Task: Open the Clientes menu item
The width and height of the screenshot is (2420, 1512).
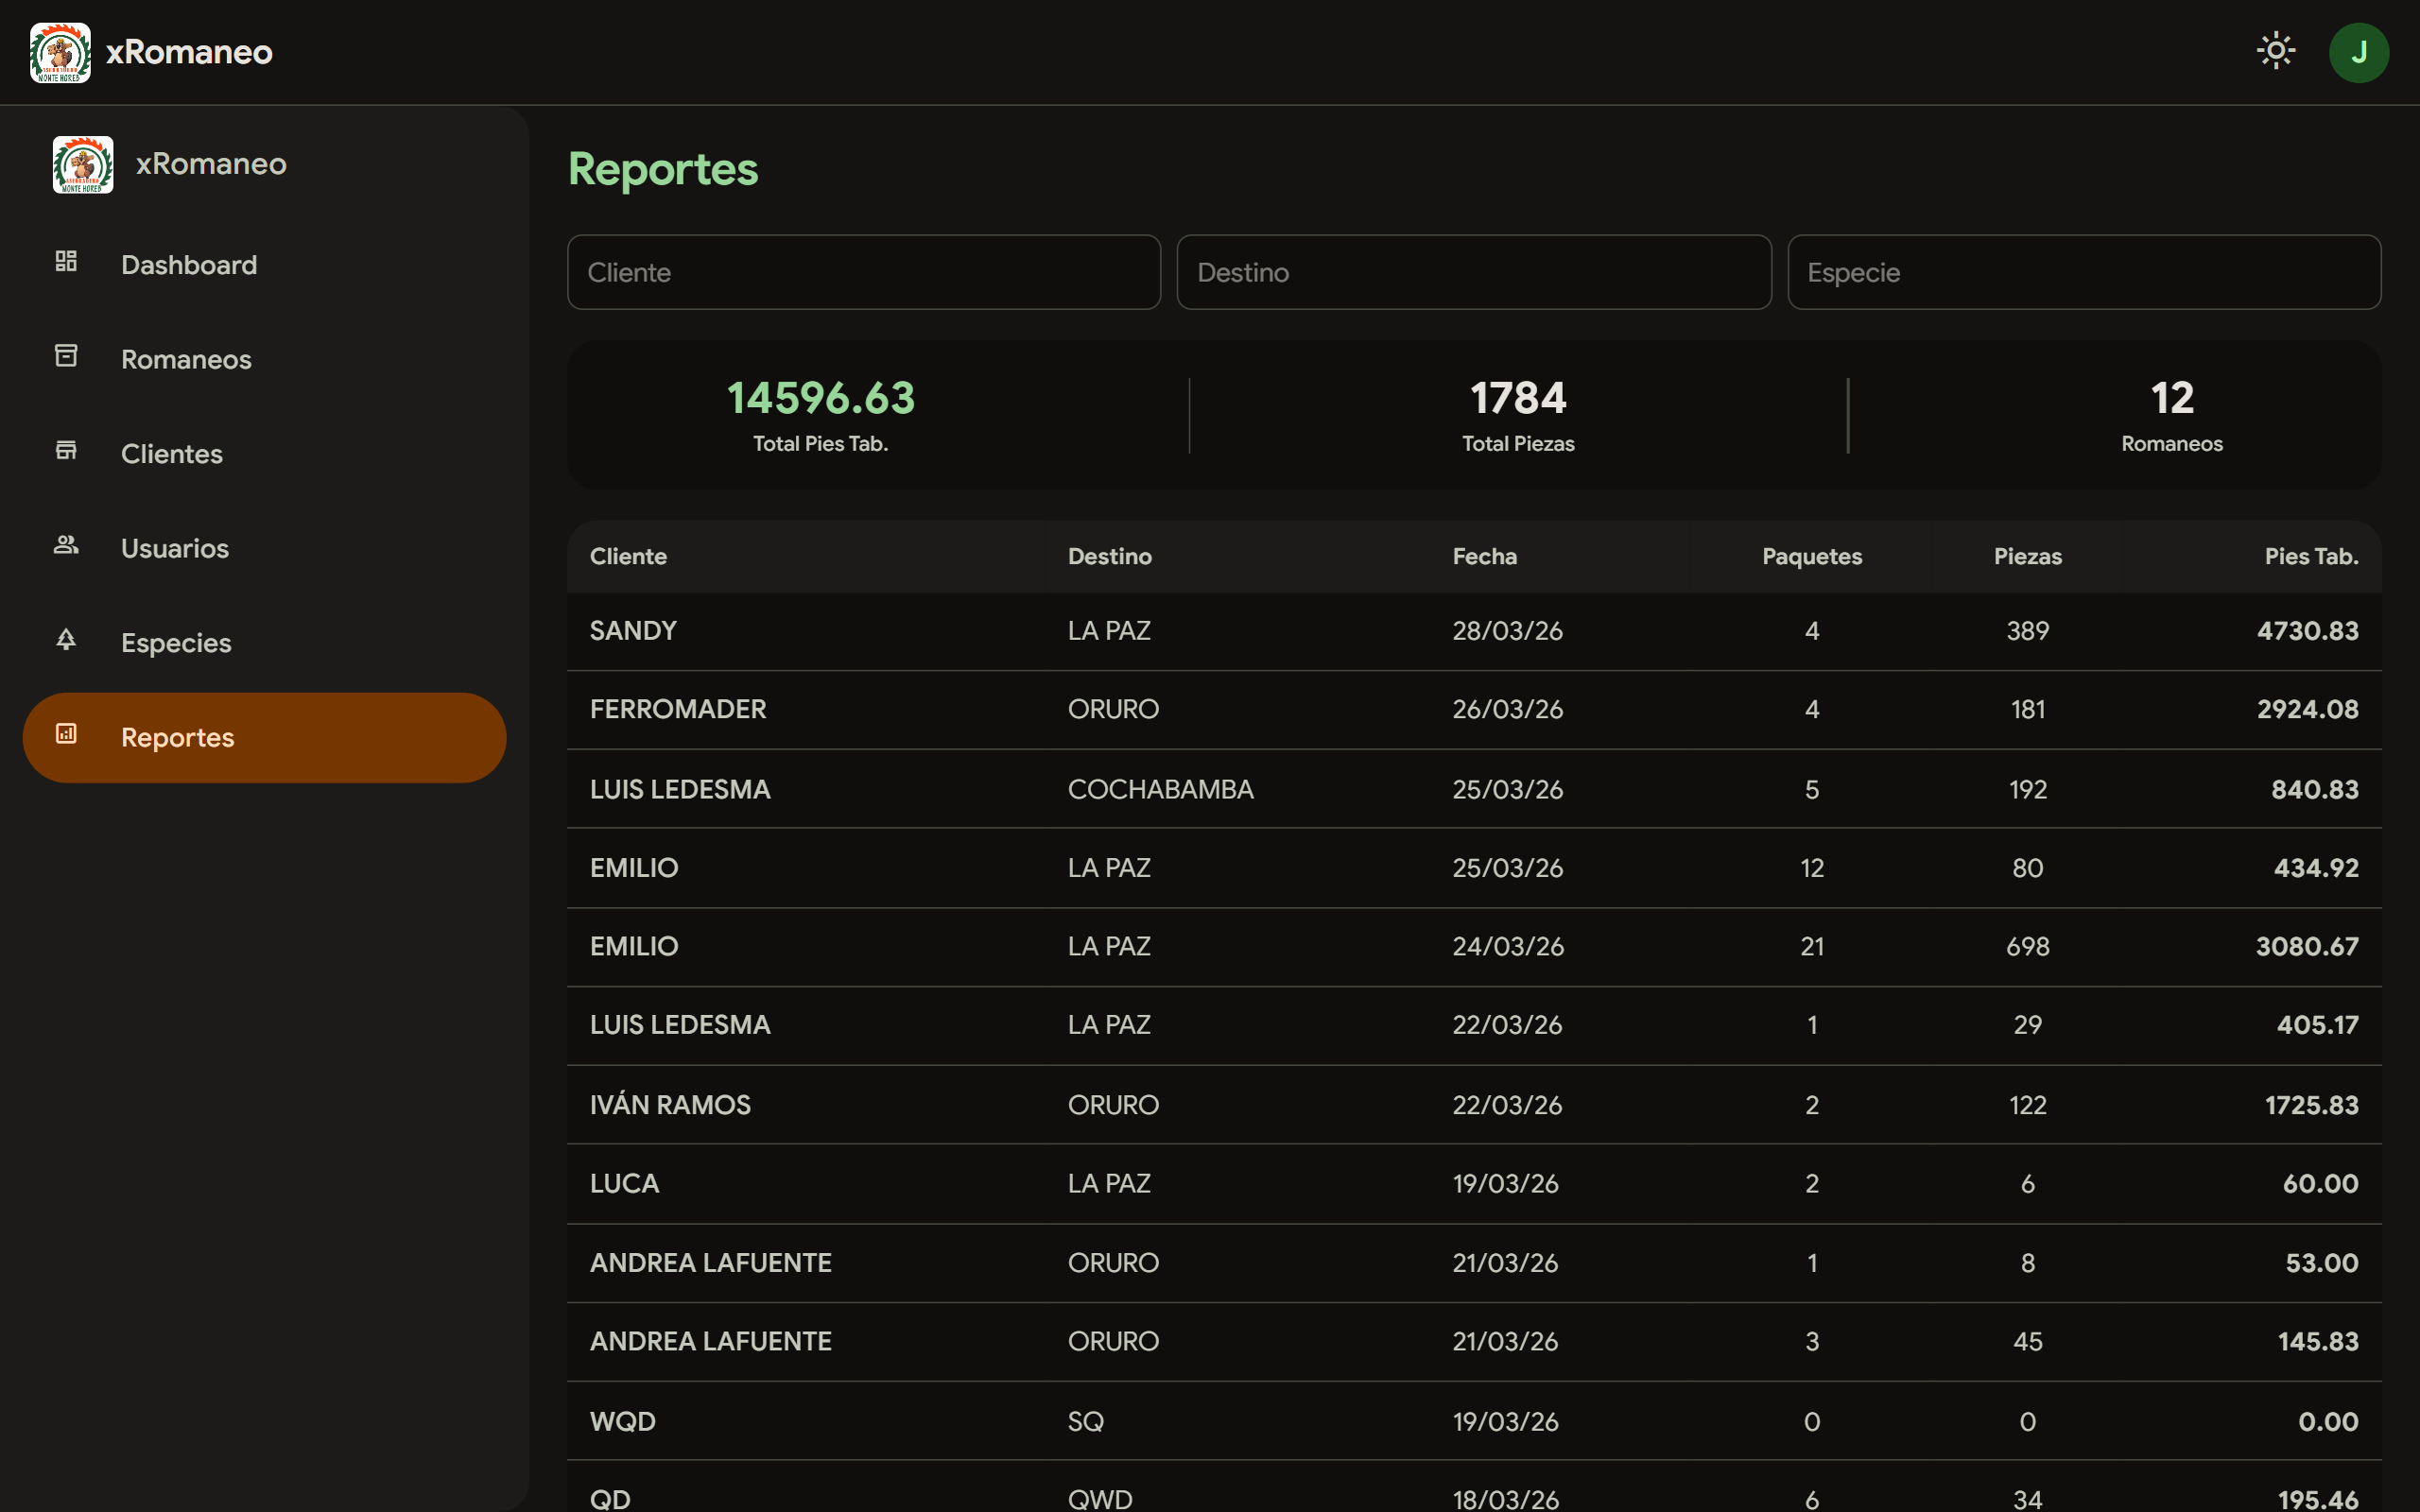Action: tap(172, 454)
